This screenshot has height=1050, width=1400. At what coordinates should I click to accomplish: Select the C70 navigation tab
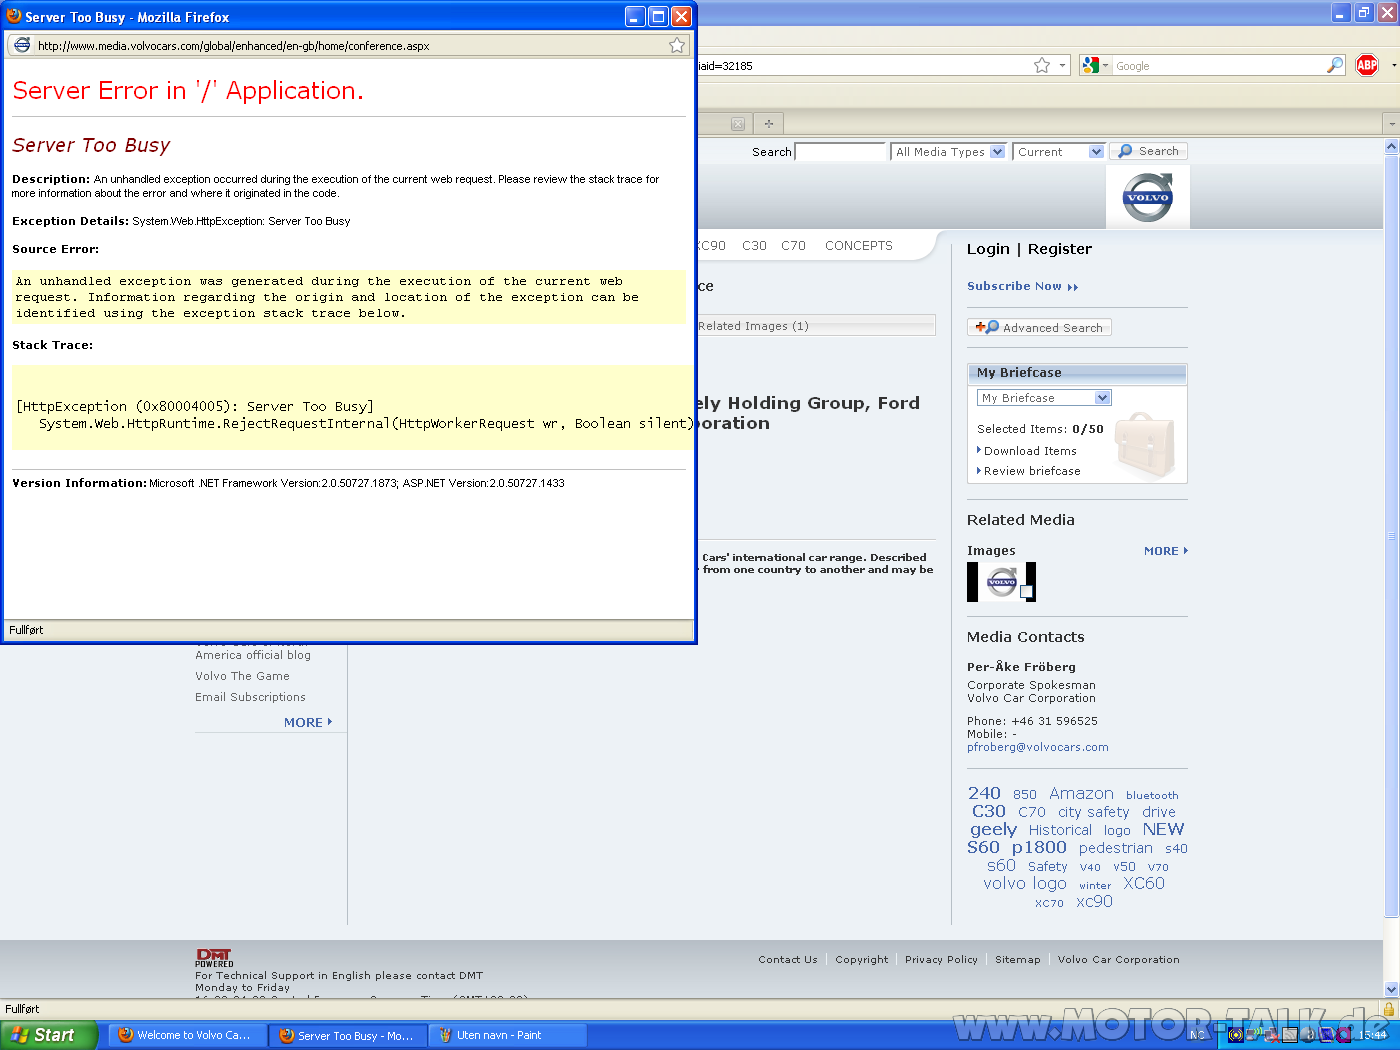[x=793, y=246]
